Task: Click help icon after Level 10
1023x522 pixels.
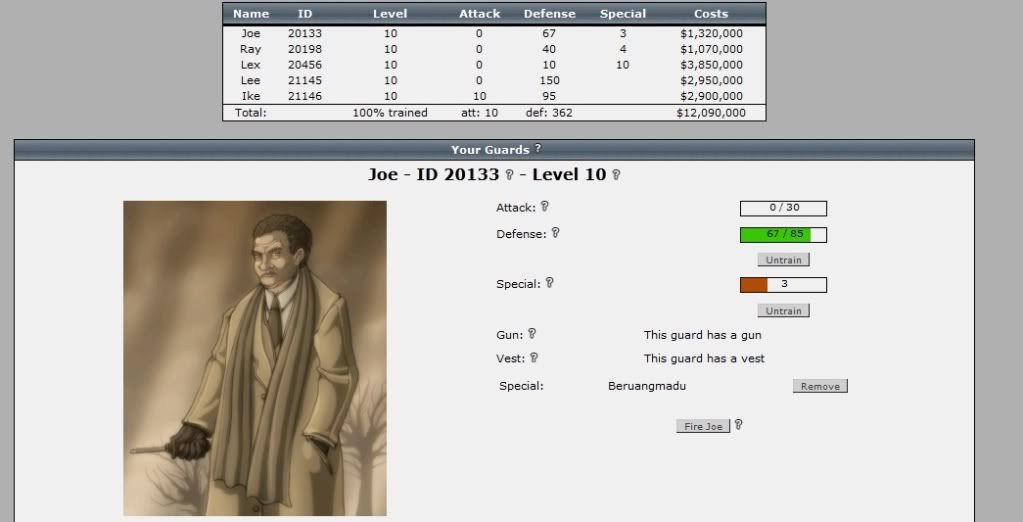Action: click(x=616, y=175)
